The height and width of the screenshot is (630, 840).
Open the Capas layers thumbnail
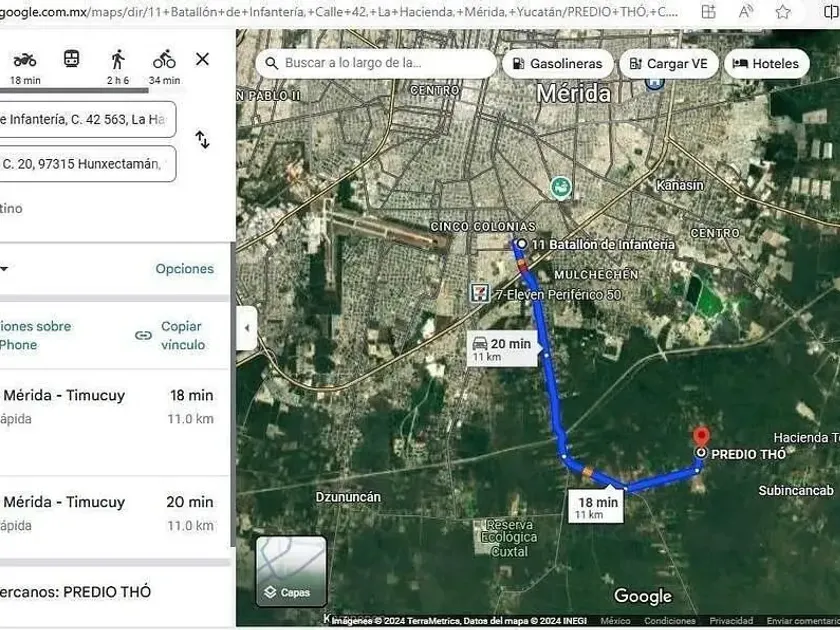pos(291,571)
